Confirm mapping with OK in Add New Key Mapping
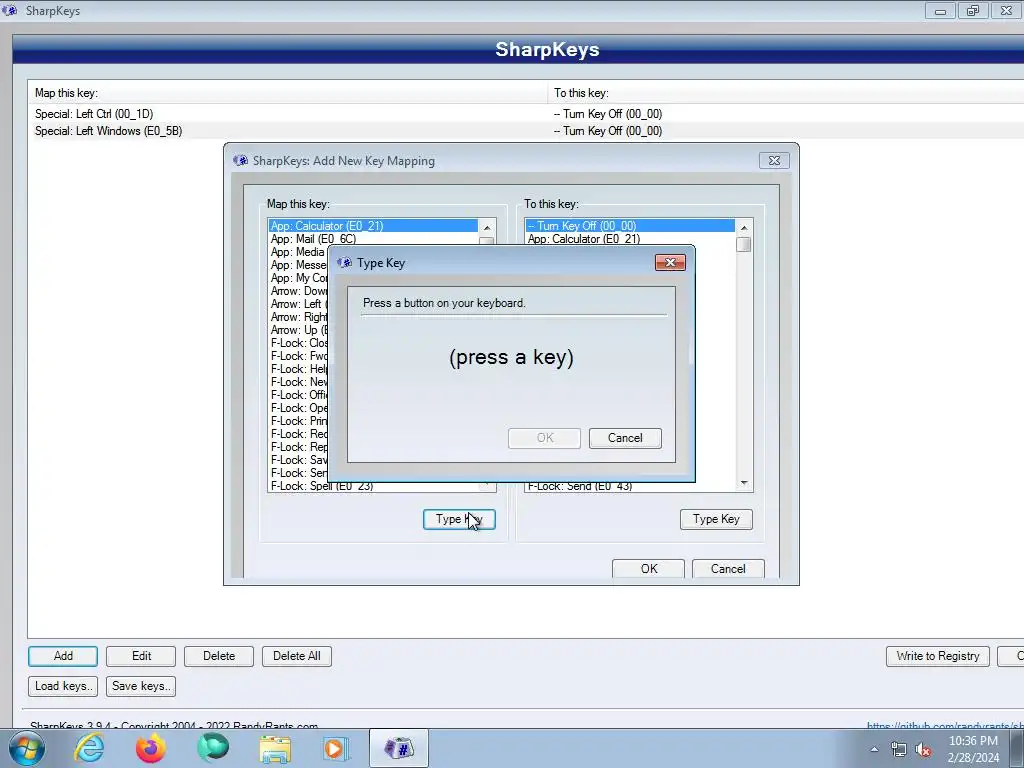This screenshot has height=768, width=1024. [x=648, y=569]
